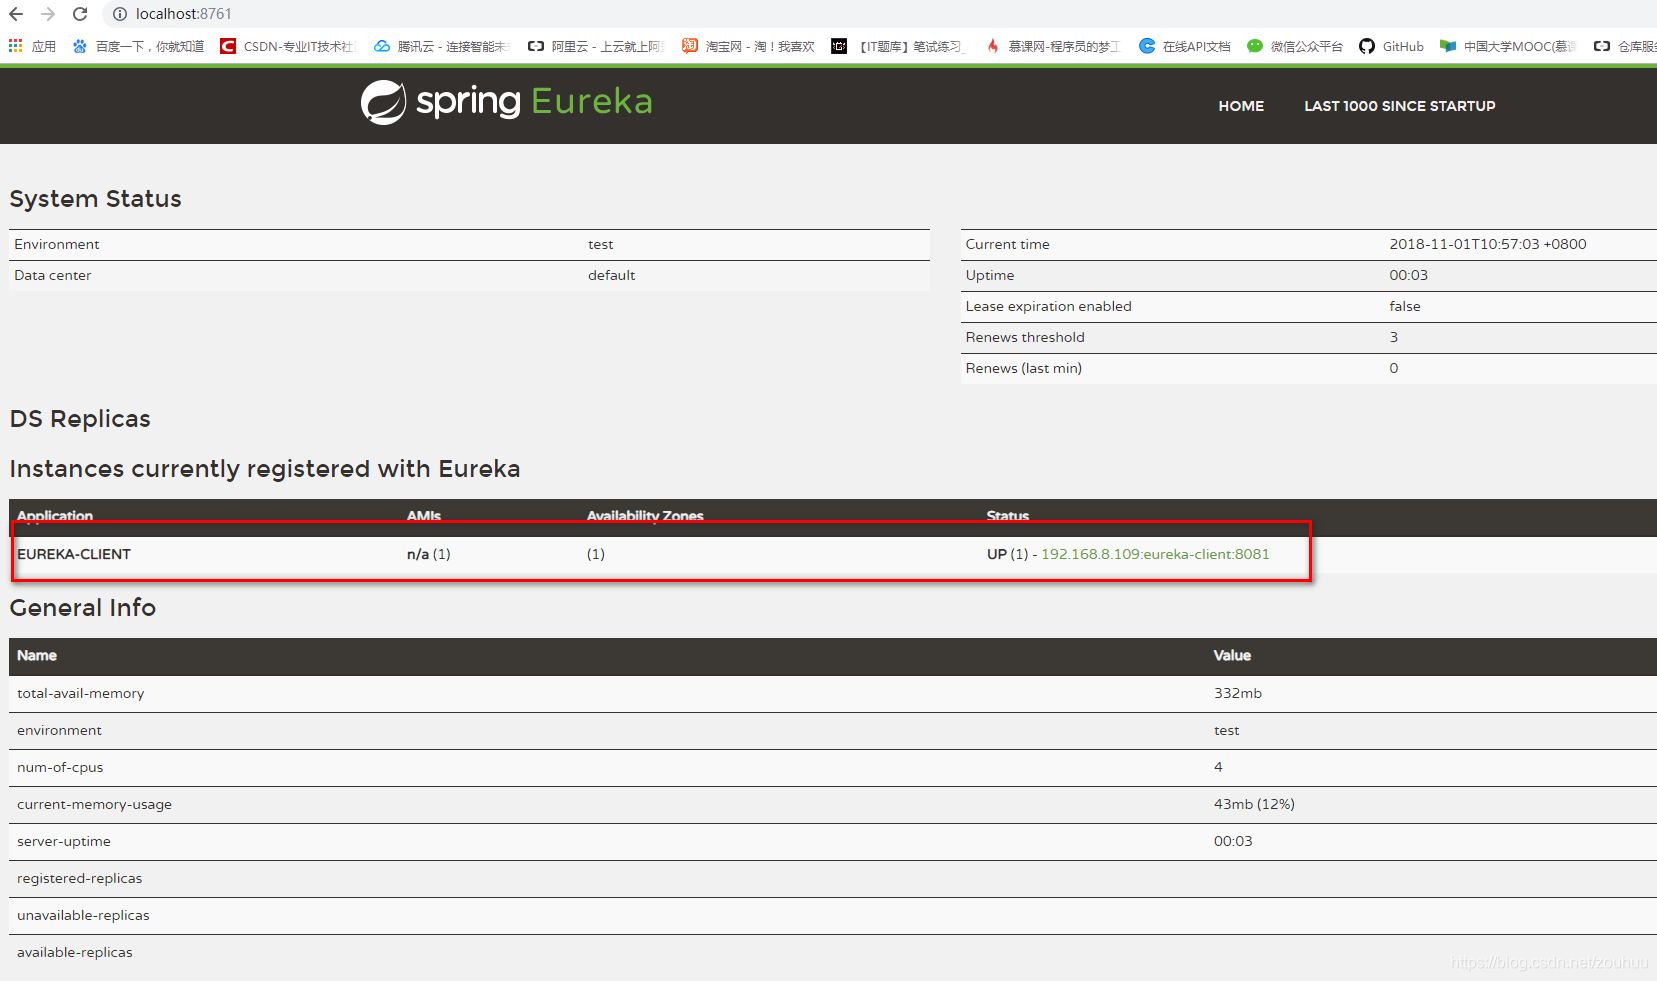This screenshot has height=981, width=1657.
Task: Click the Renews threshold label
Action: pyautogui.click(x=1025, y=337)
